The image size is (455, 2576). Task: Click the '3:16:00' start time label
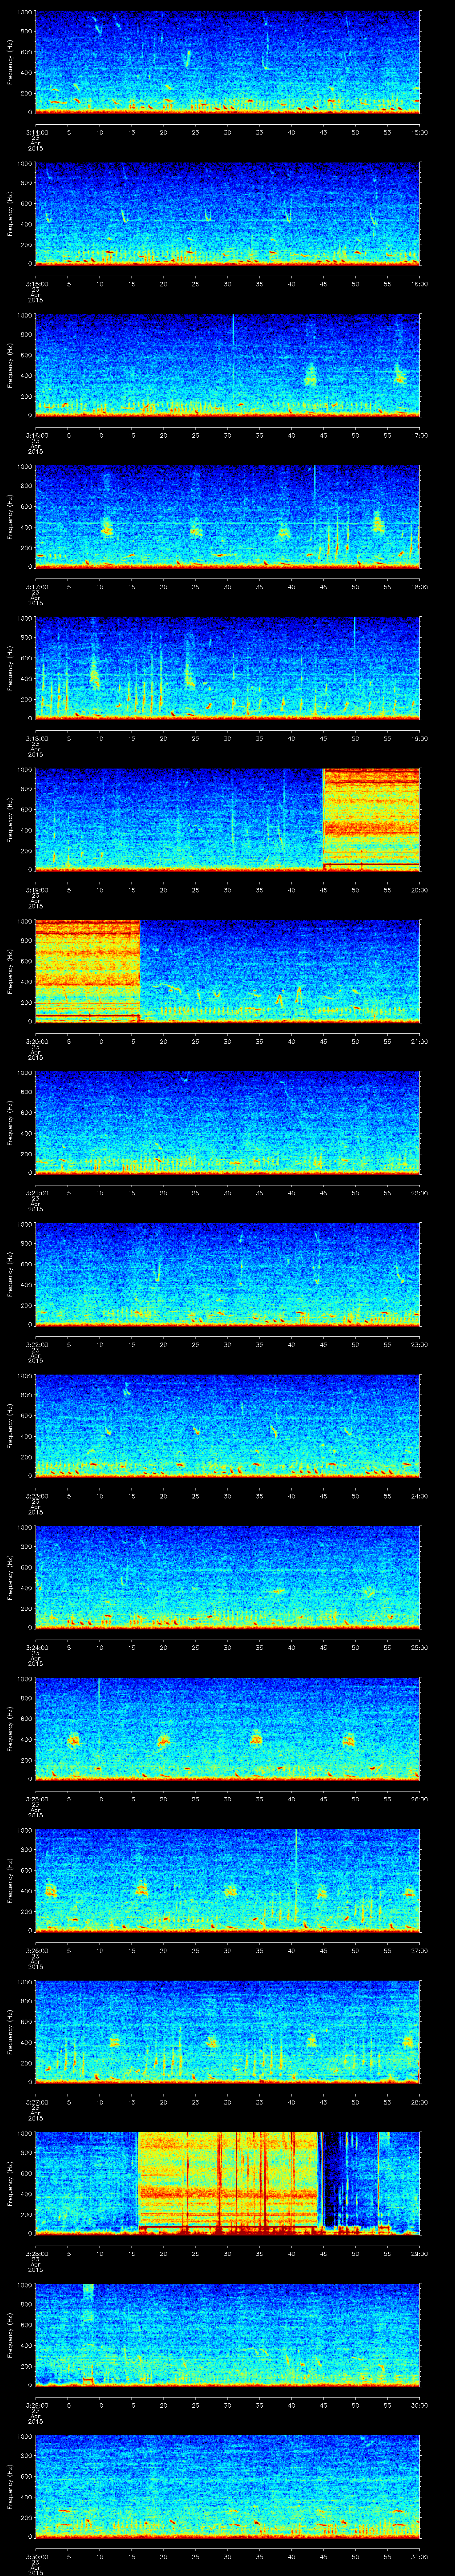point(36,435)
